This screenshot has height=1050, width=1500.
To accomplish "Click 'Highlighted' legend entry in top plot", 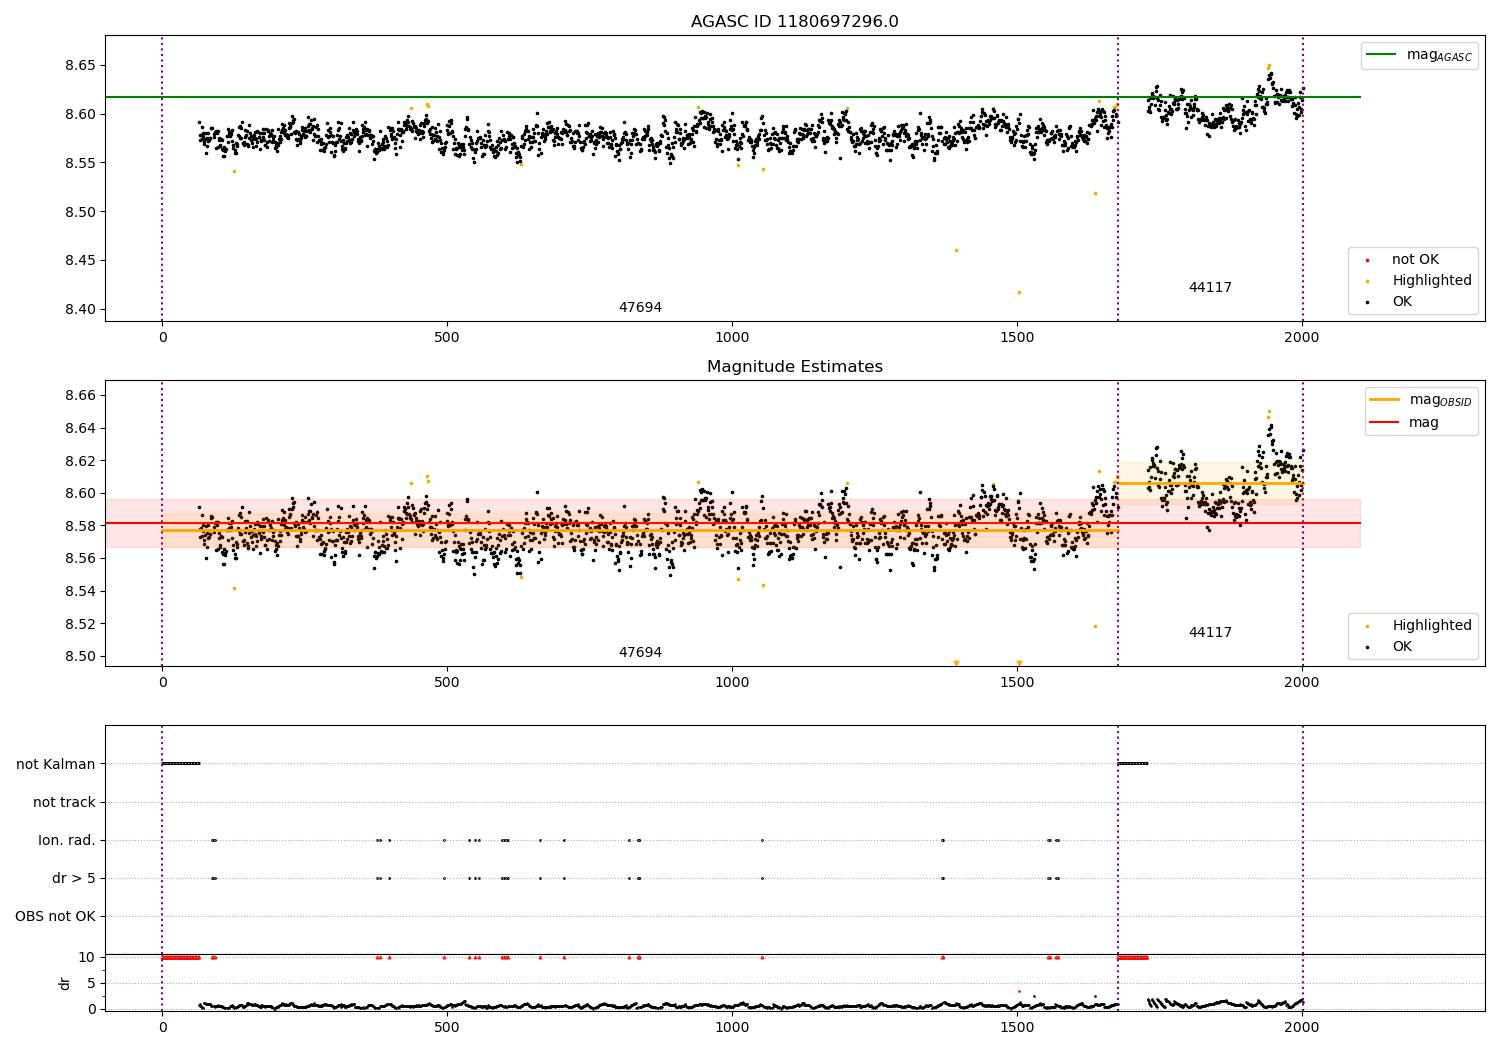I will pos(1432,281).
